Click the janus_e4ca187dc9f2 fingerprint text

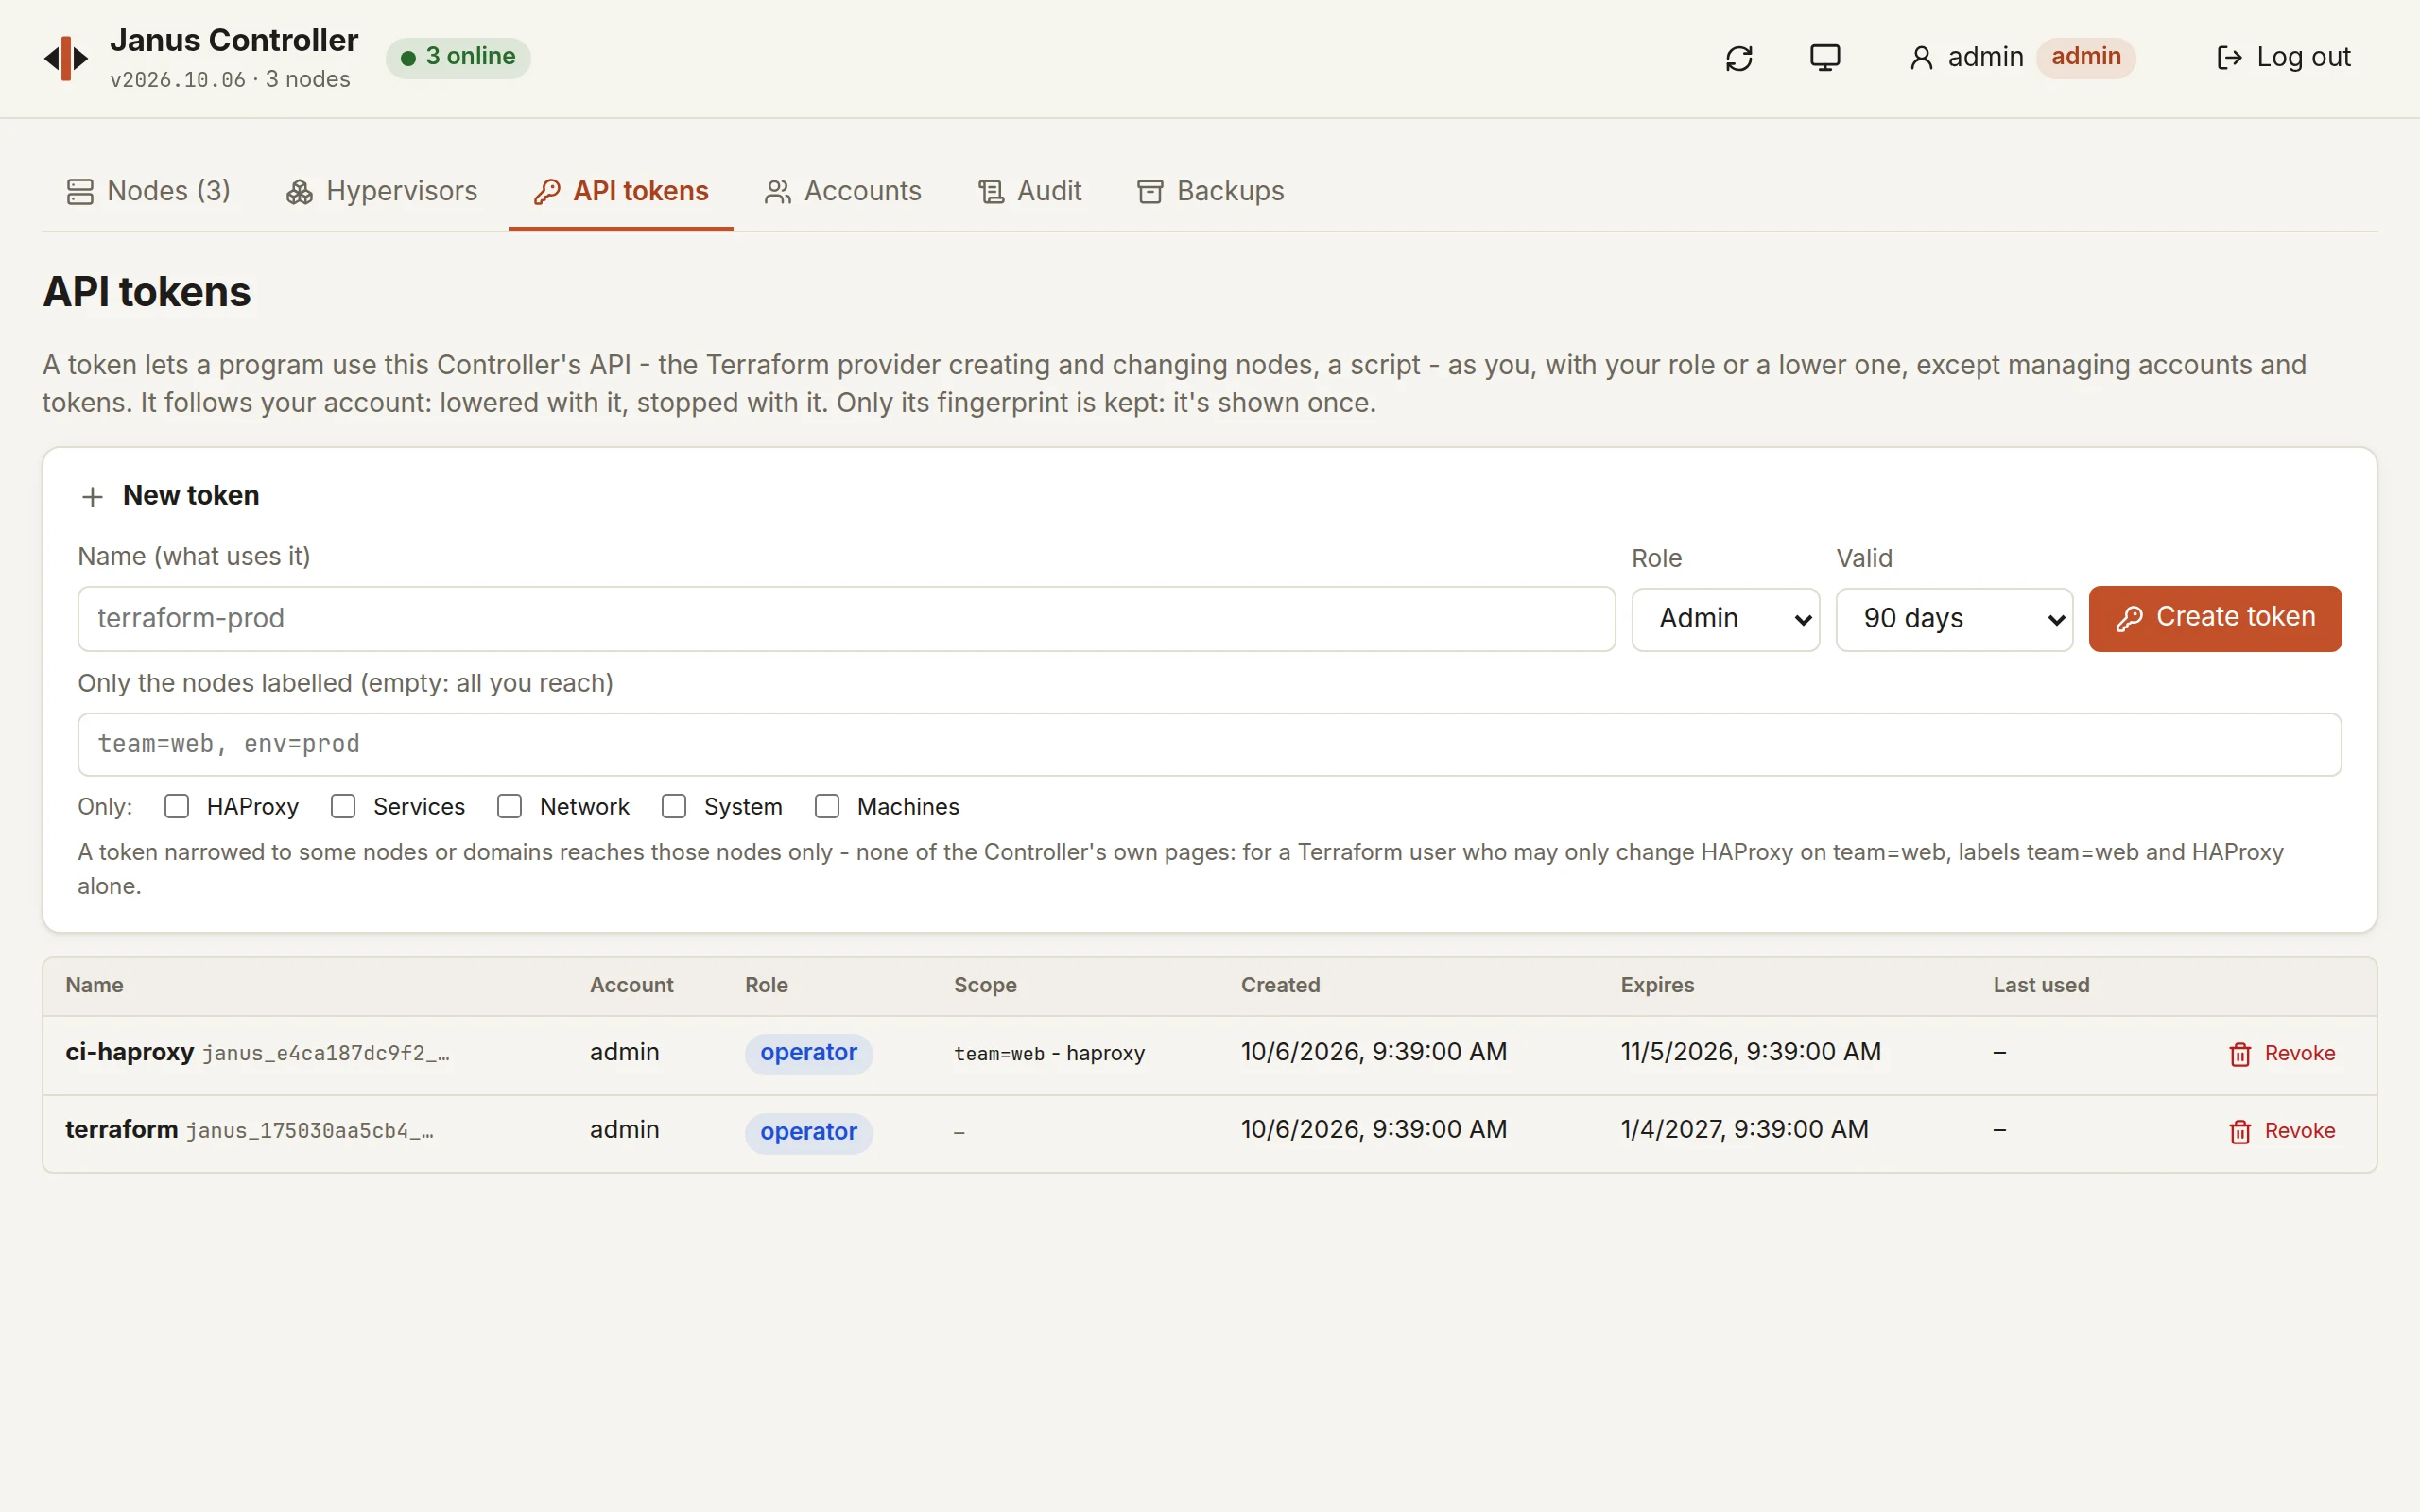tap(326, 1054)
